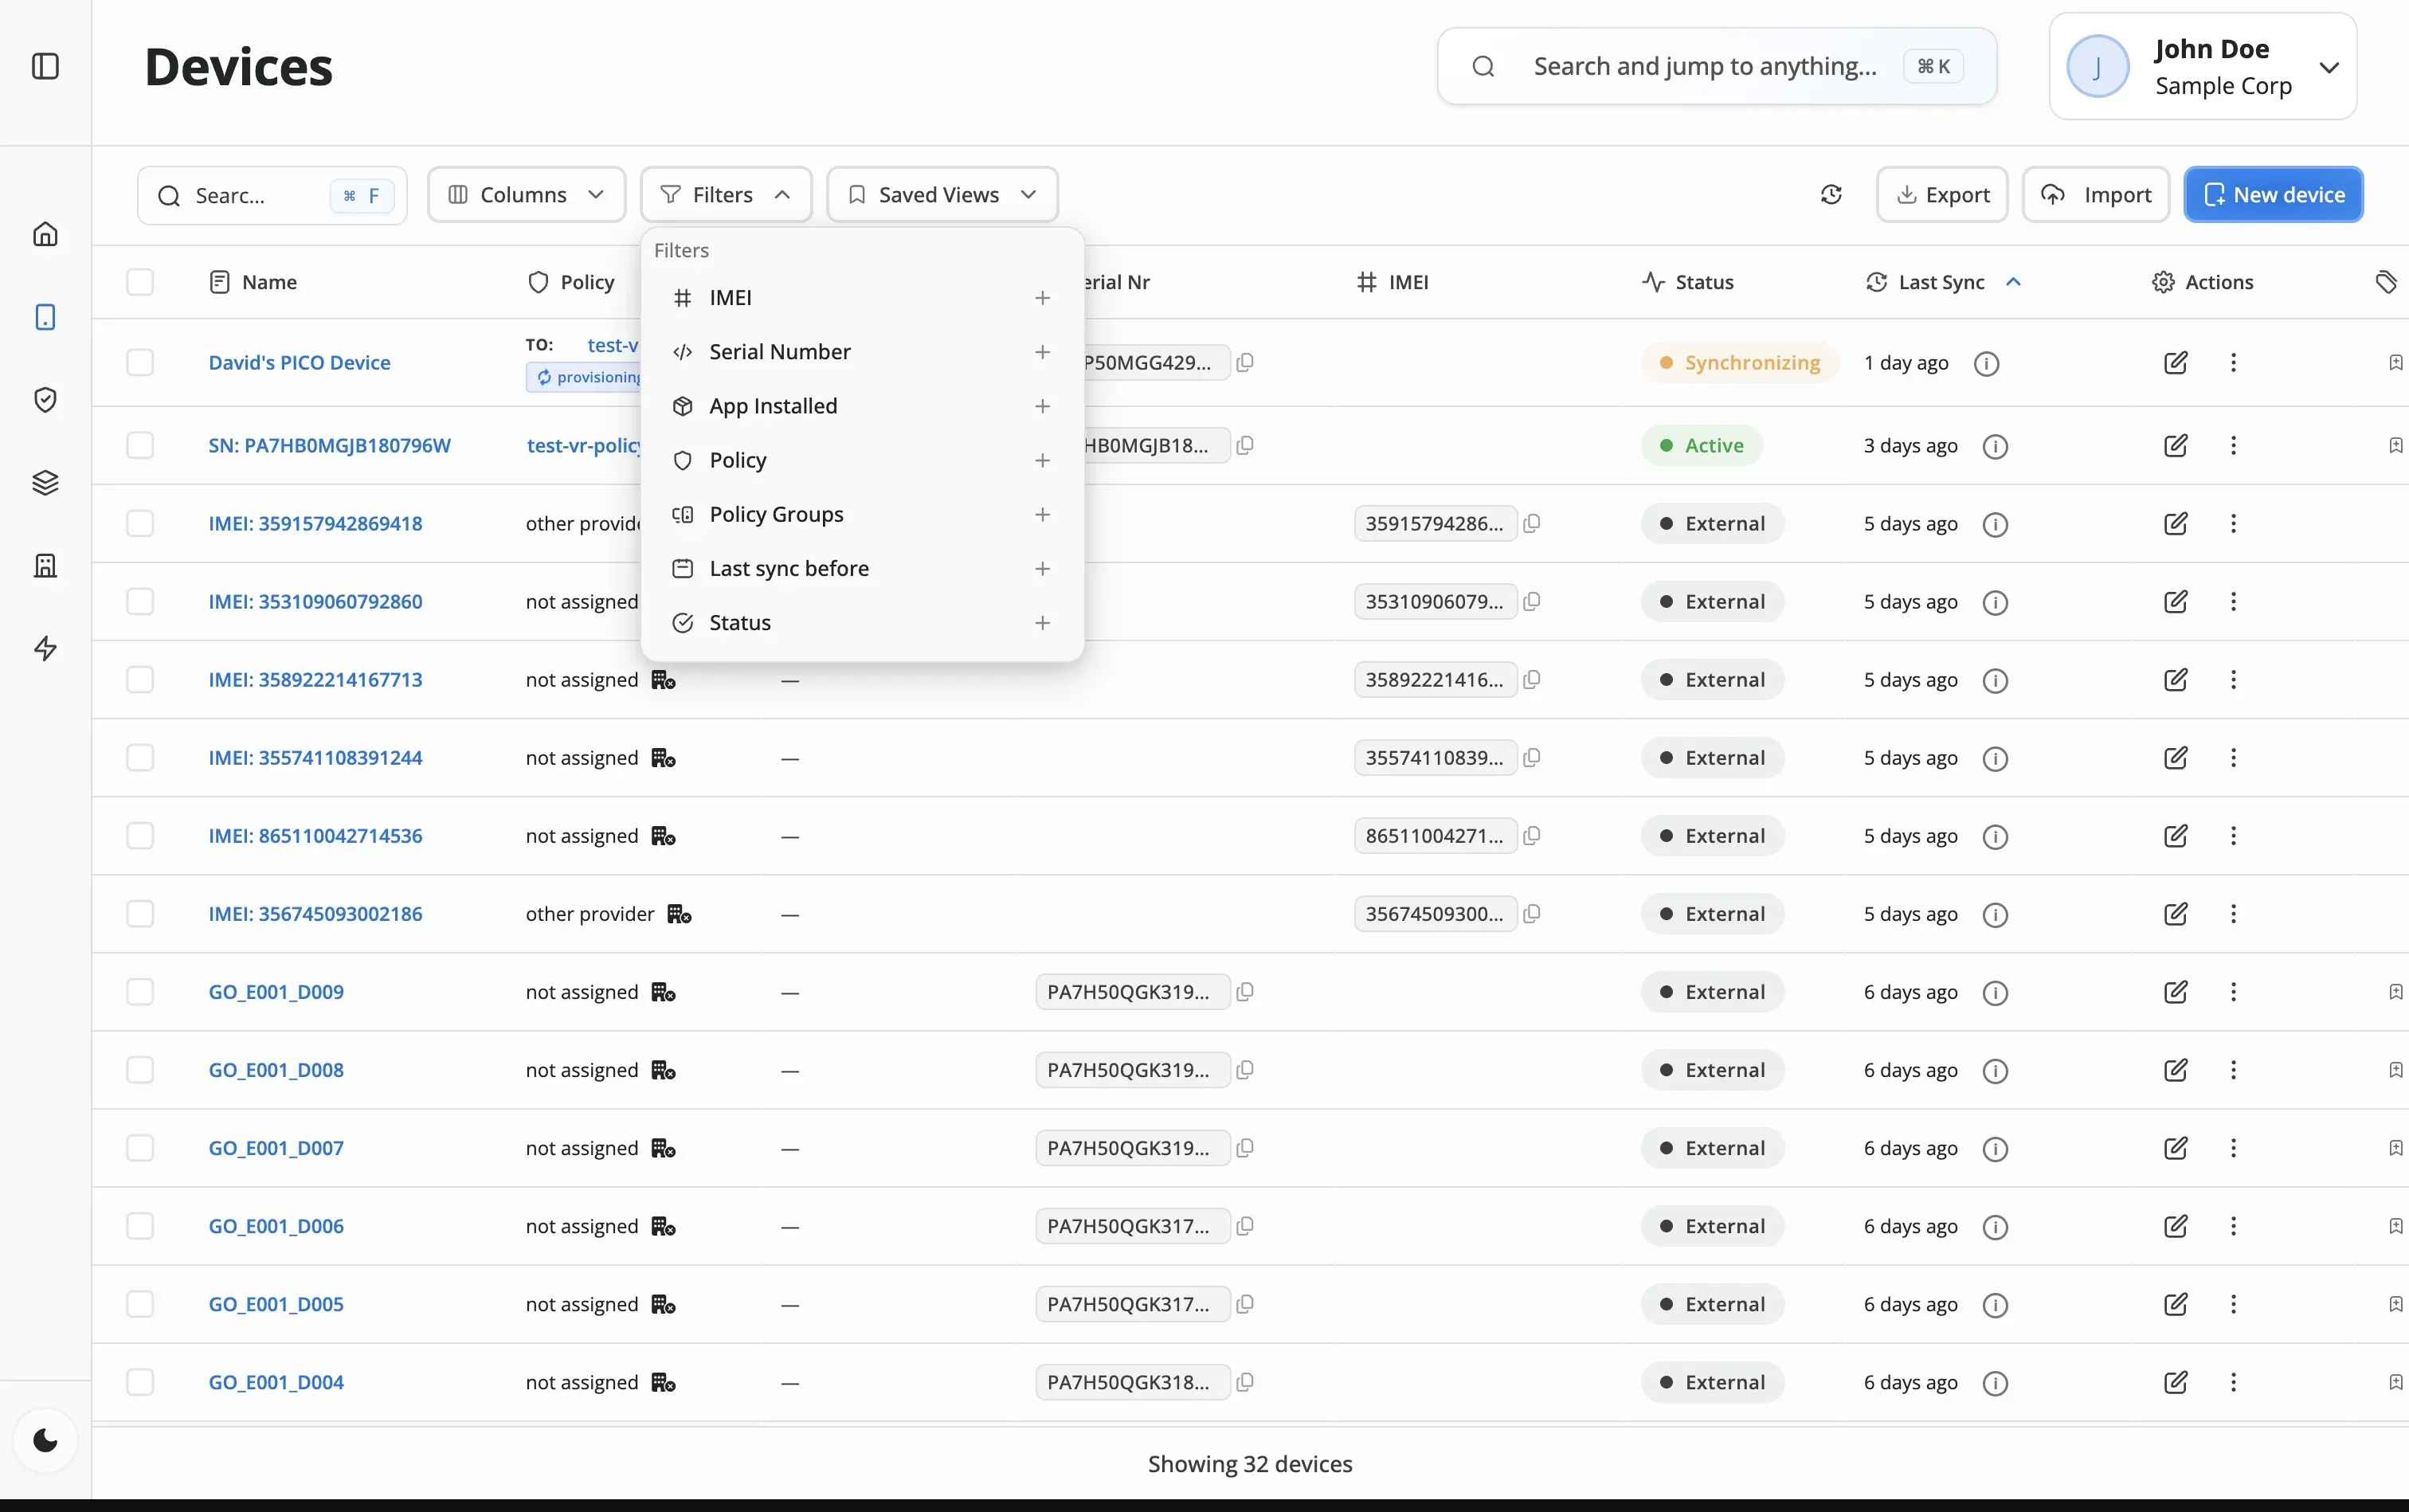Open John Doe account dropdown
This screenshot has height=1512, width=2409.
coord(2202,67)
